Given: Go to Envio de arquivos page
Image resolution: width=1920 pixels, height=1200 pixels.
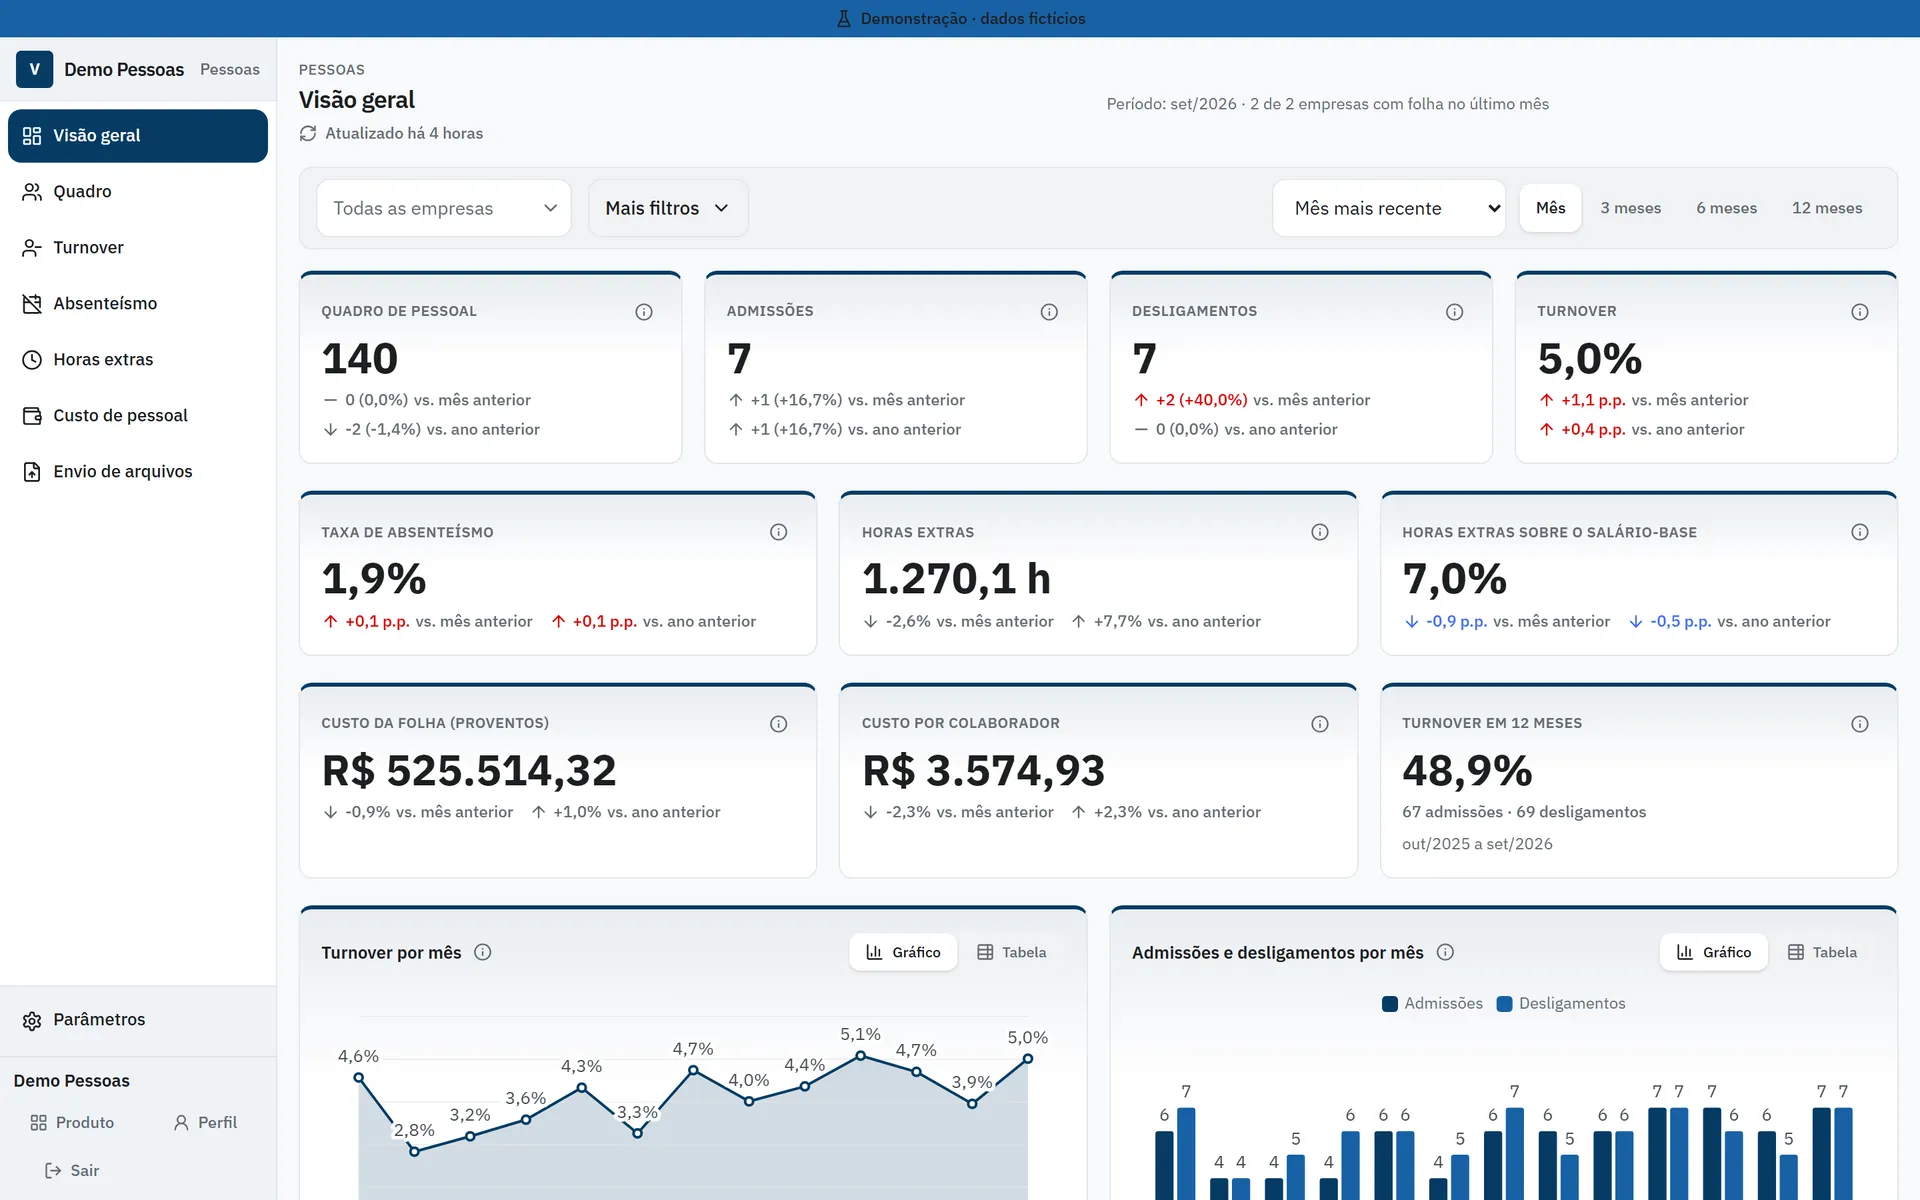Looking at the screenshot, I should point(138,471).
